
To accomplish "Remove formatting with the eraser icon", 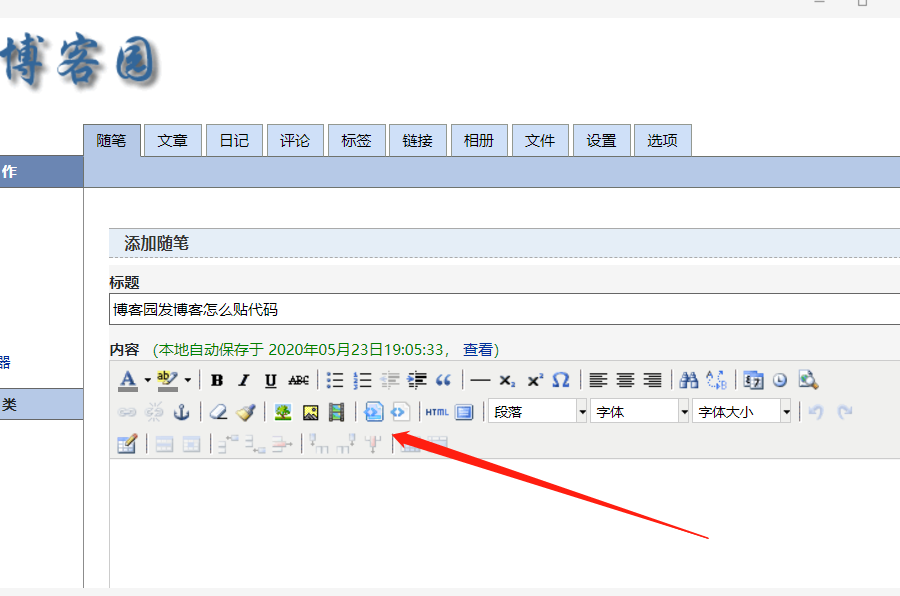I will pyautogui.click(x=219, y=412).
